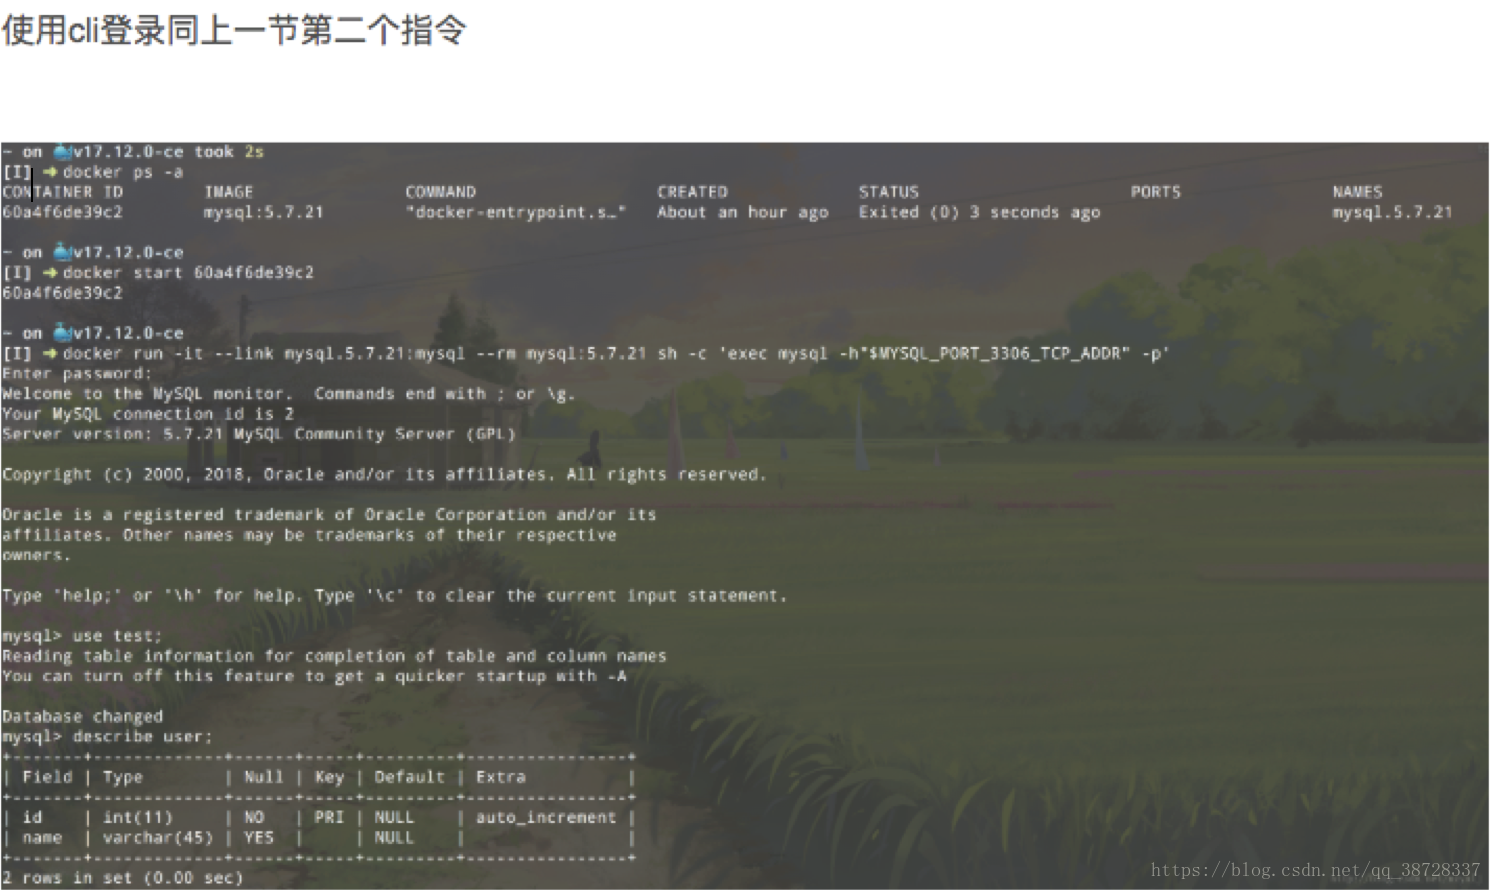Click the 'NULL' default in id row

pos(395,817)
